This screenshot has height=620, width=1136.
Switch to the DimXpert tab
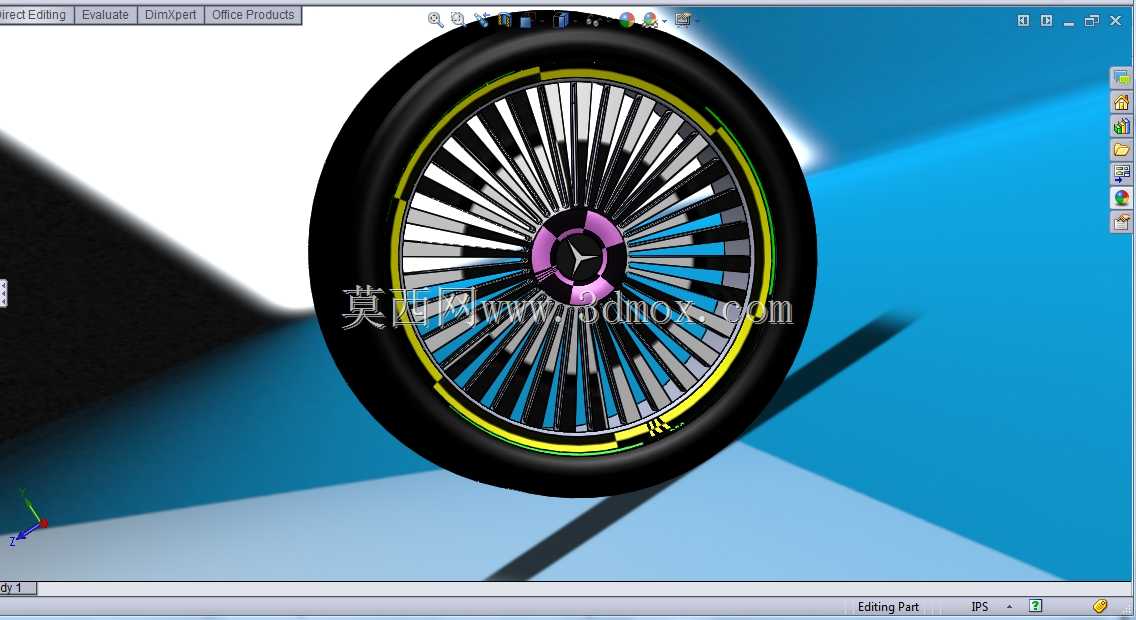tap(170, 14)
